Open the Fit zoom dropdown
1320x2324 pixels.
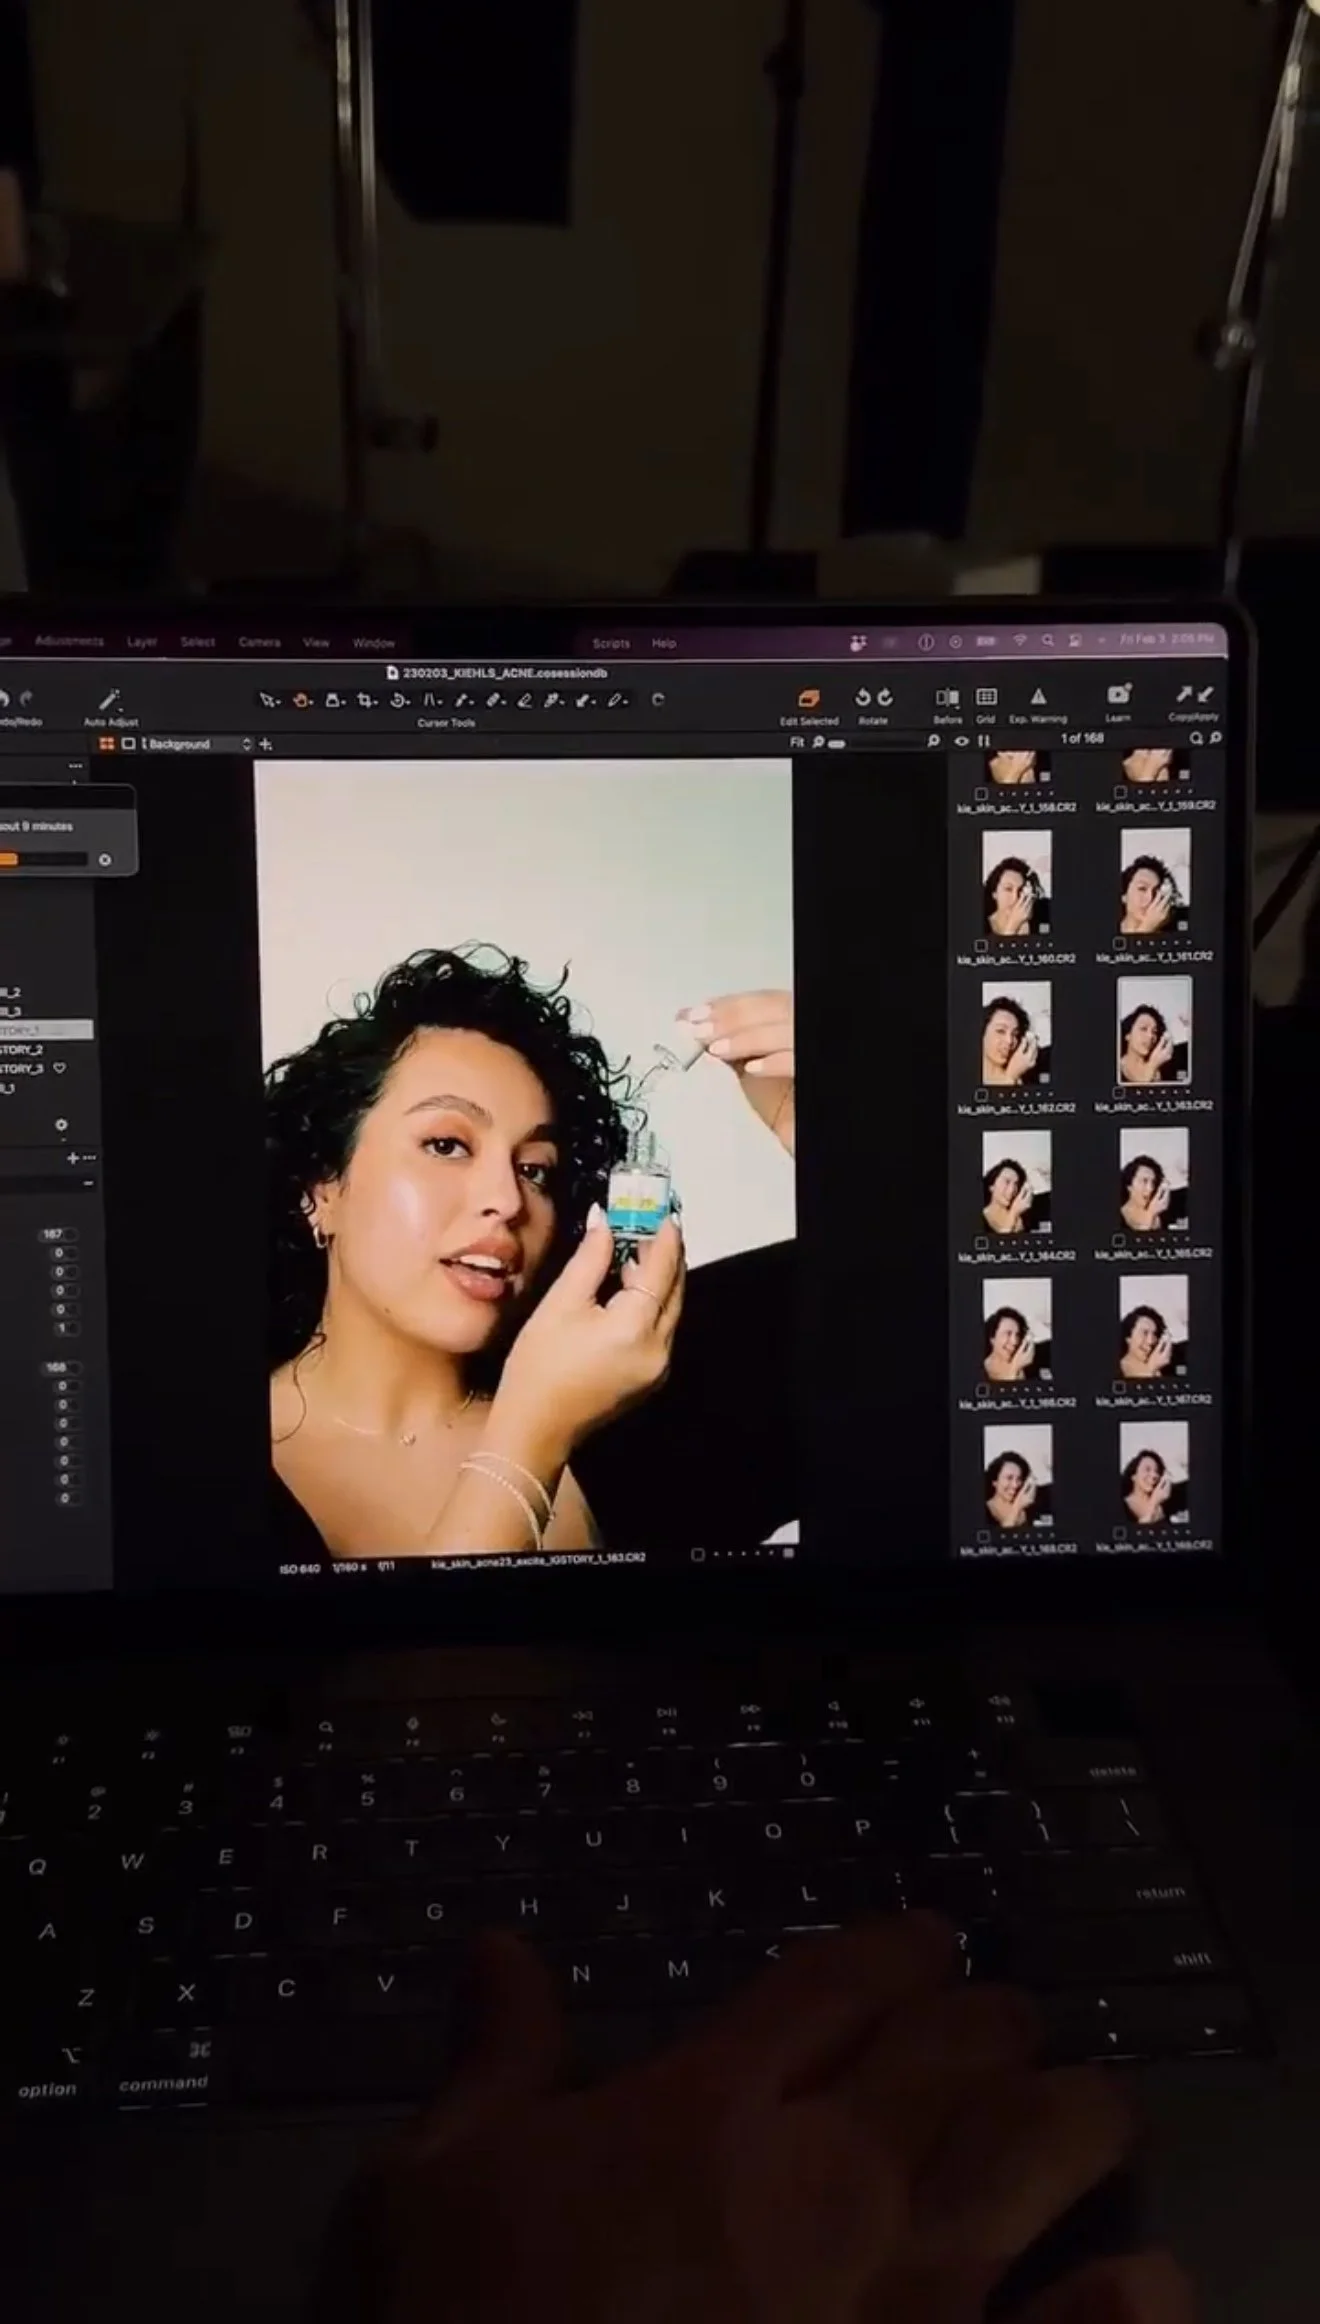pyautogui.click(x=797, y=742)
